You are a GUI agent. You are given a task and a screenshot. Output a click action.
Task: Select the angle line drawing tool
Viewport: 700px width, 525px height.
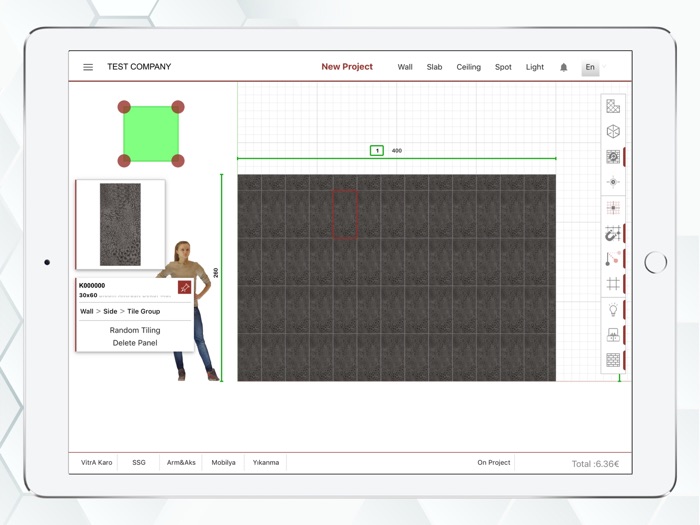[613, 259]
